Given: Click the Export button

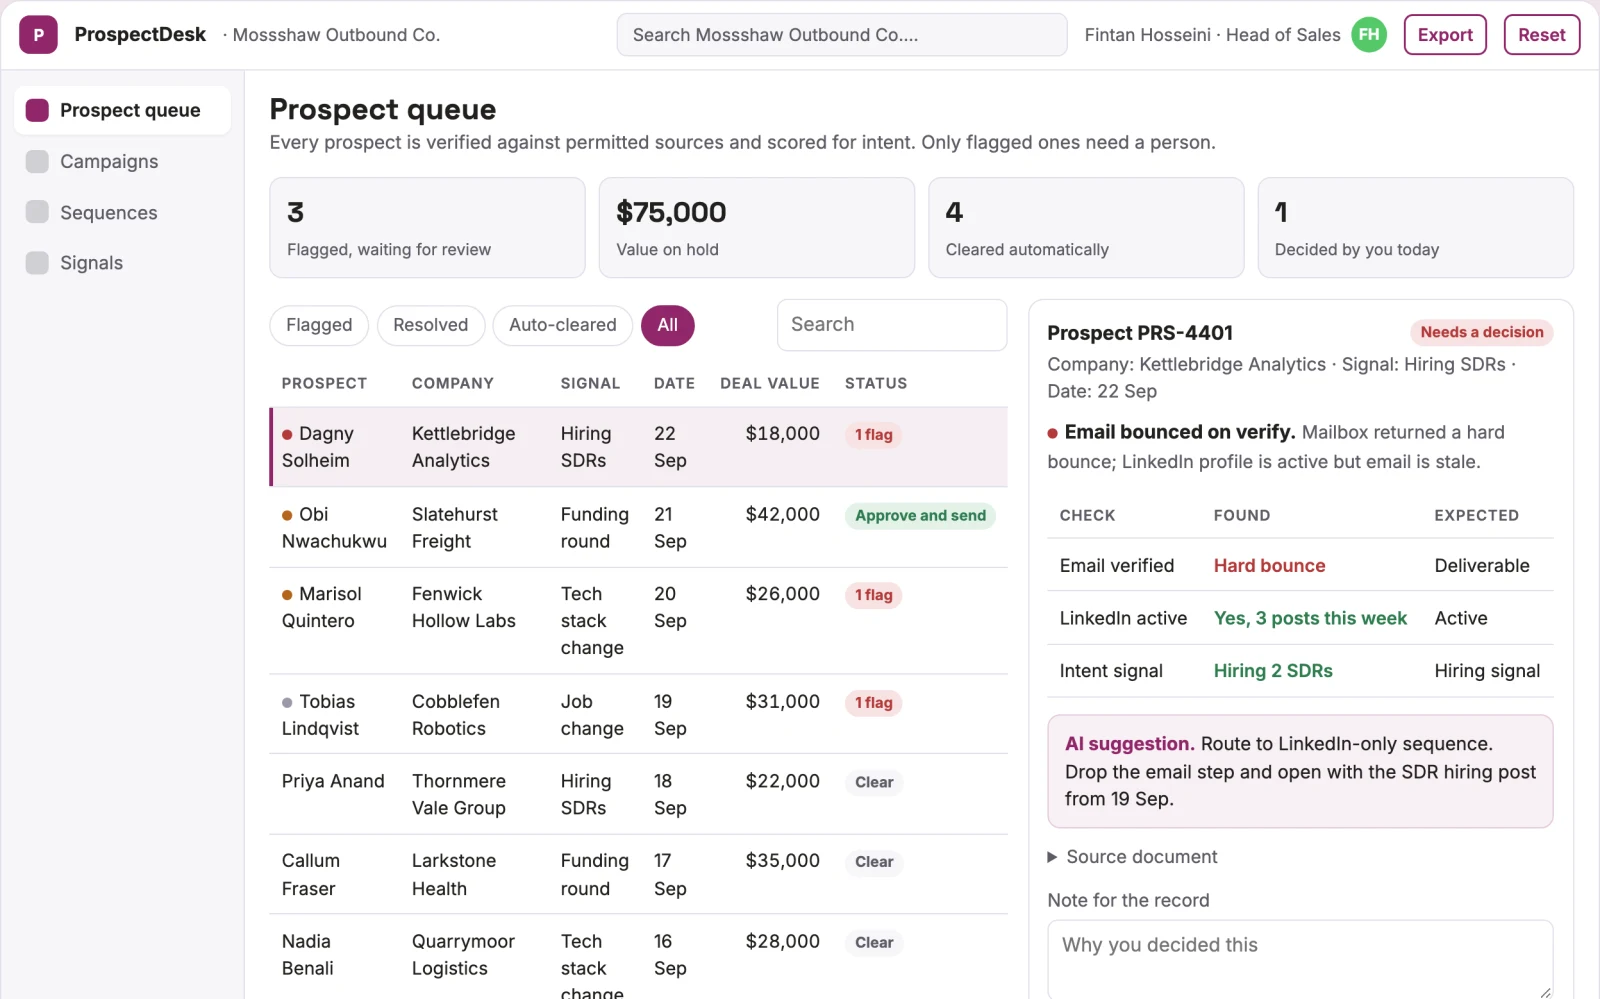Looking at the screenshot, I should [x=1445, y=35].
